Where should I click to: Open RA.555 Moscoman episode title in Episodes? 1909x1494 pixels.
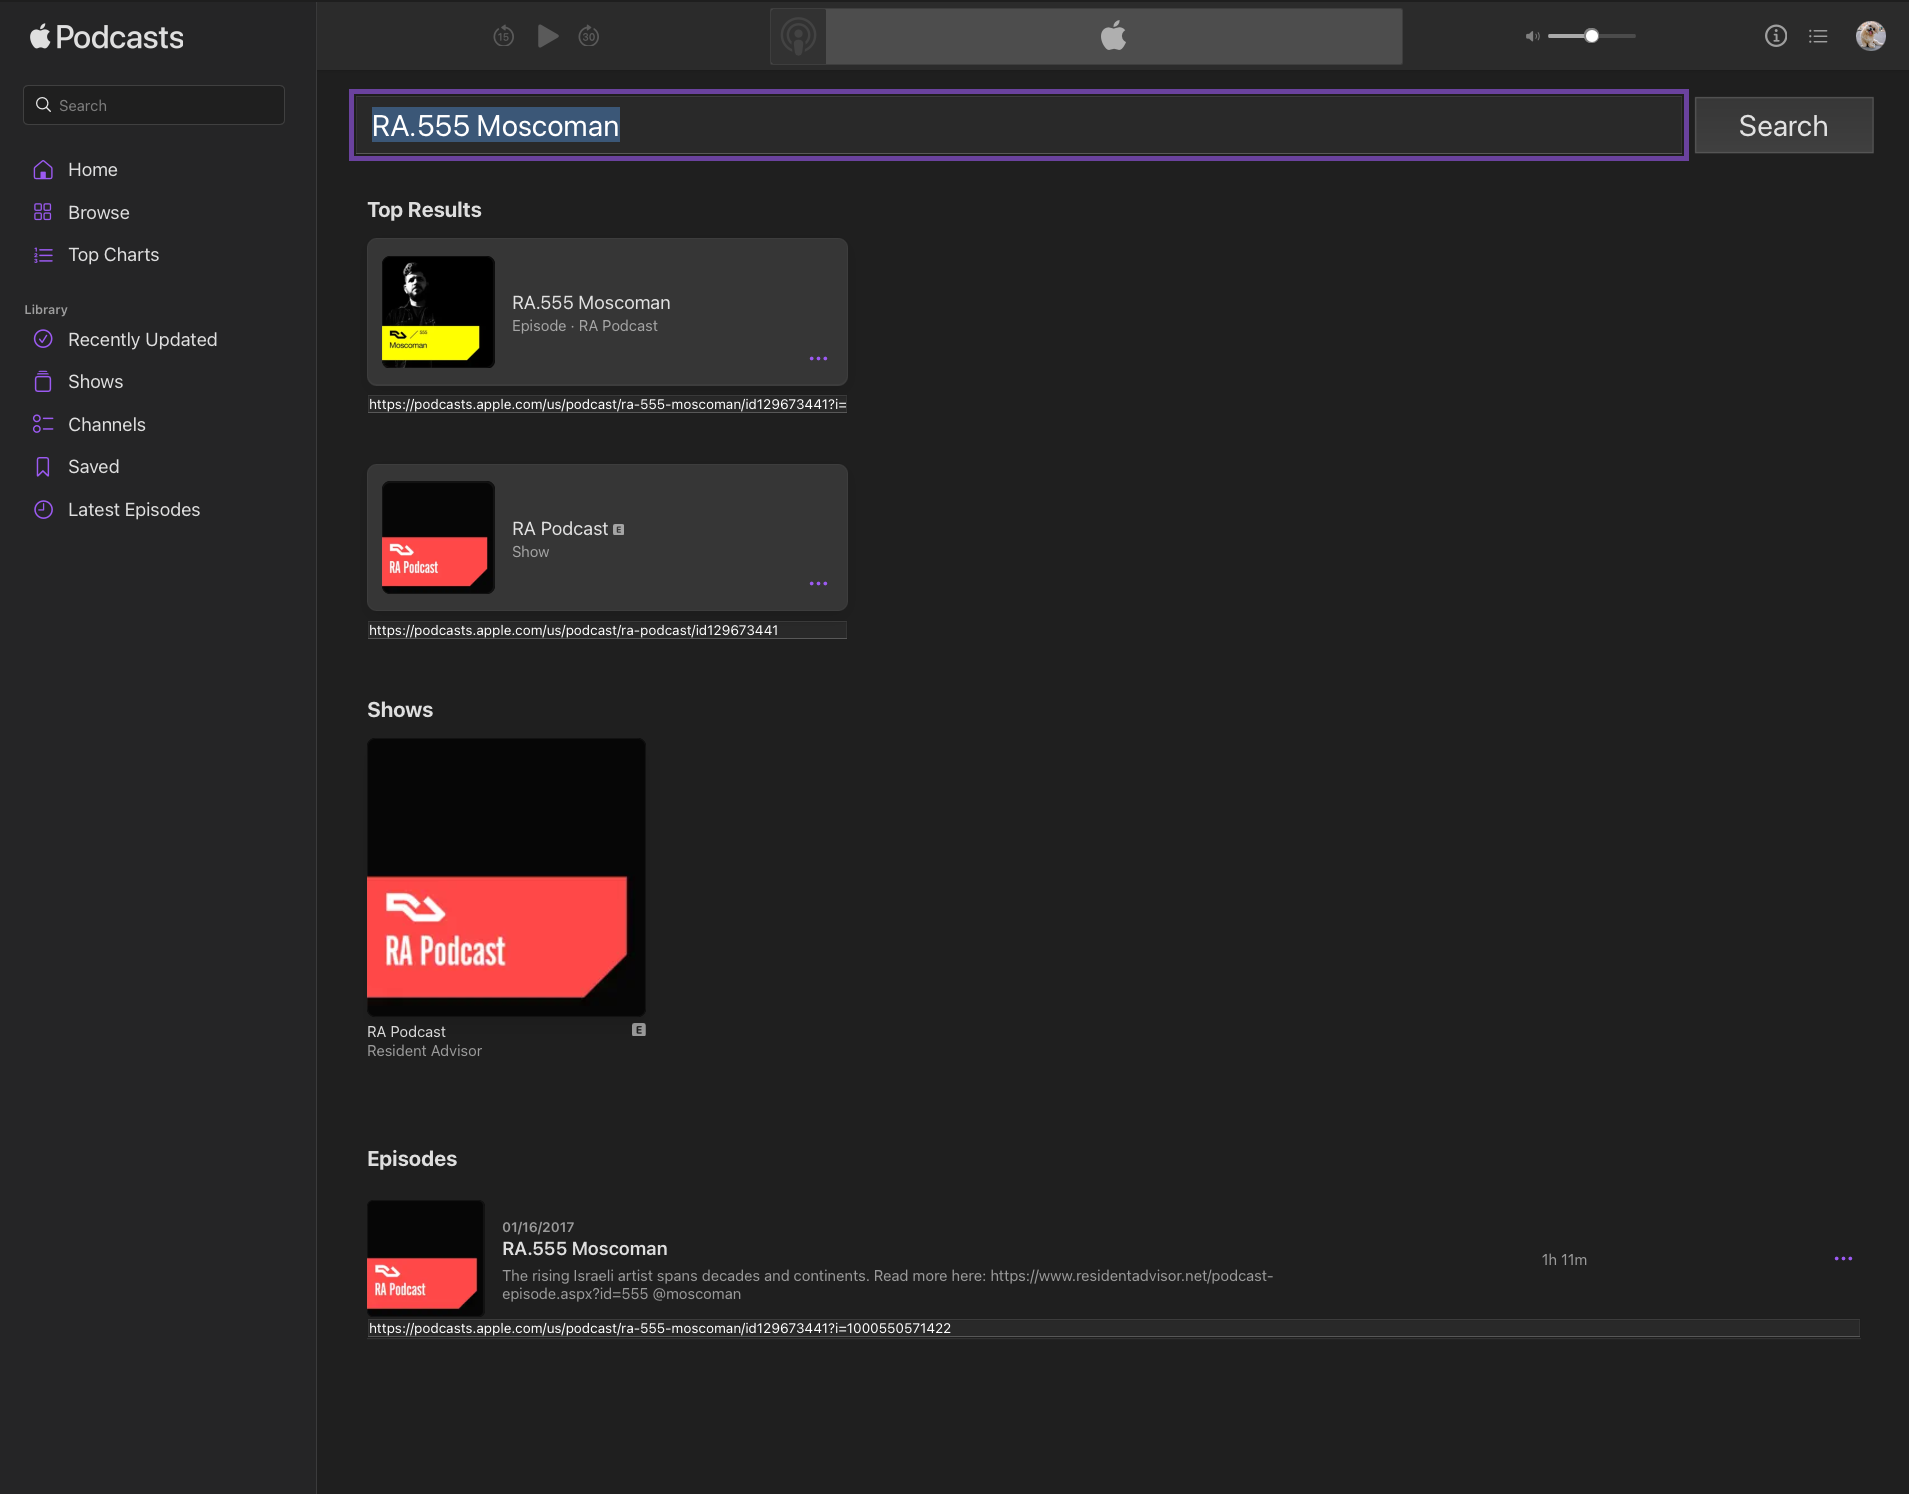(x=585, y=1249)
